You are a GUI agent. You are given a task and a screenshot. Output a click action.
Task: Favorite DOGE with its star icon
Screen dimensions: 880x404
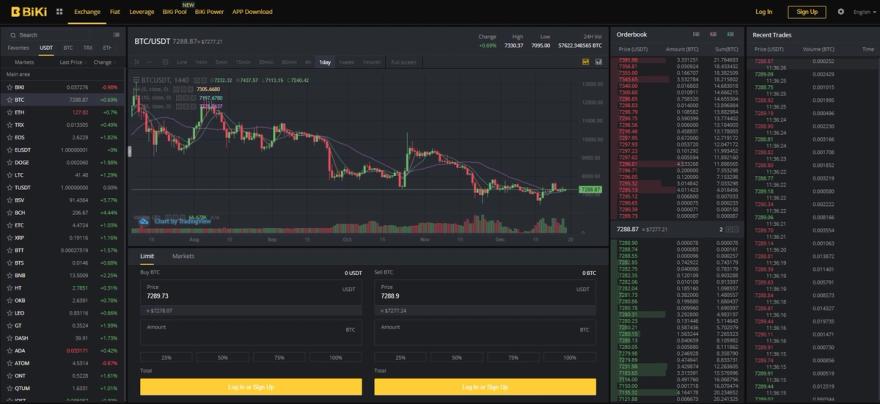pyautogui.click(x=10, y=163)
